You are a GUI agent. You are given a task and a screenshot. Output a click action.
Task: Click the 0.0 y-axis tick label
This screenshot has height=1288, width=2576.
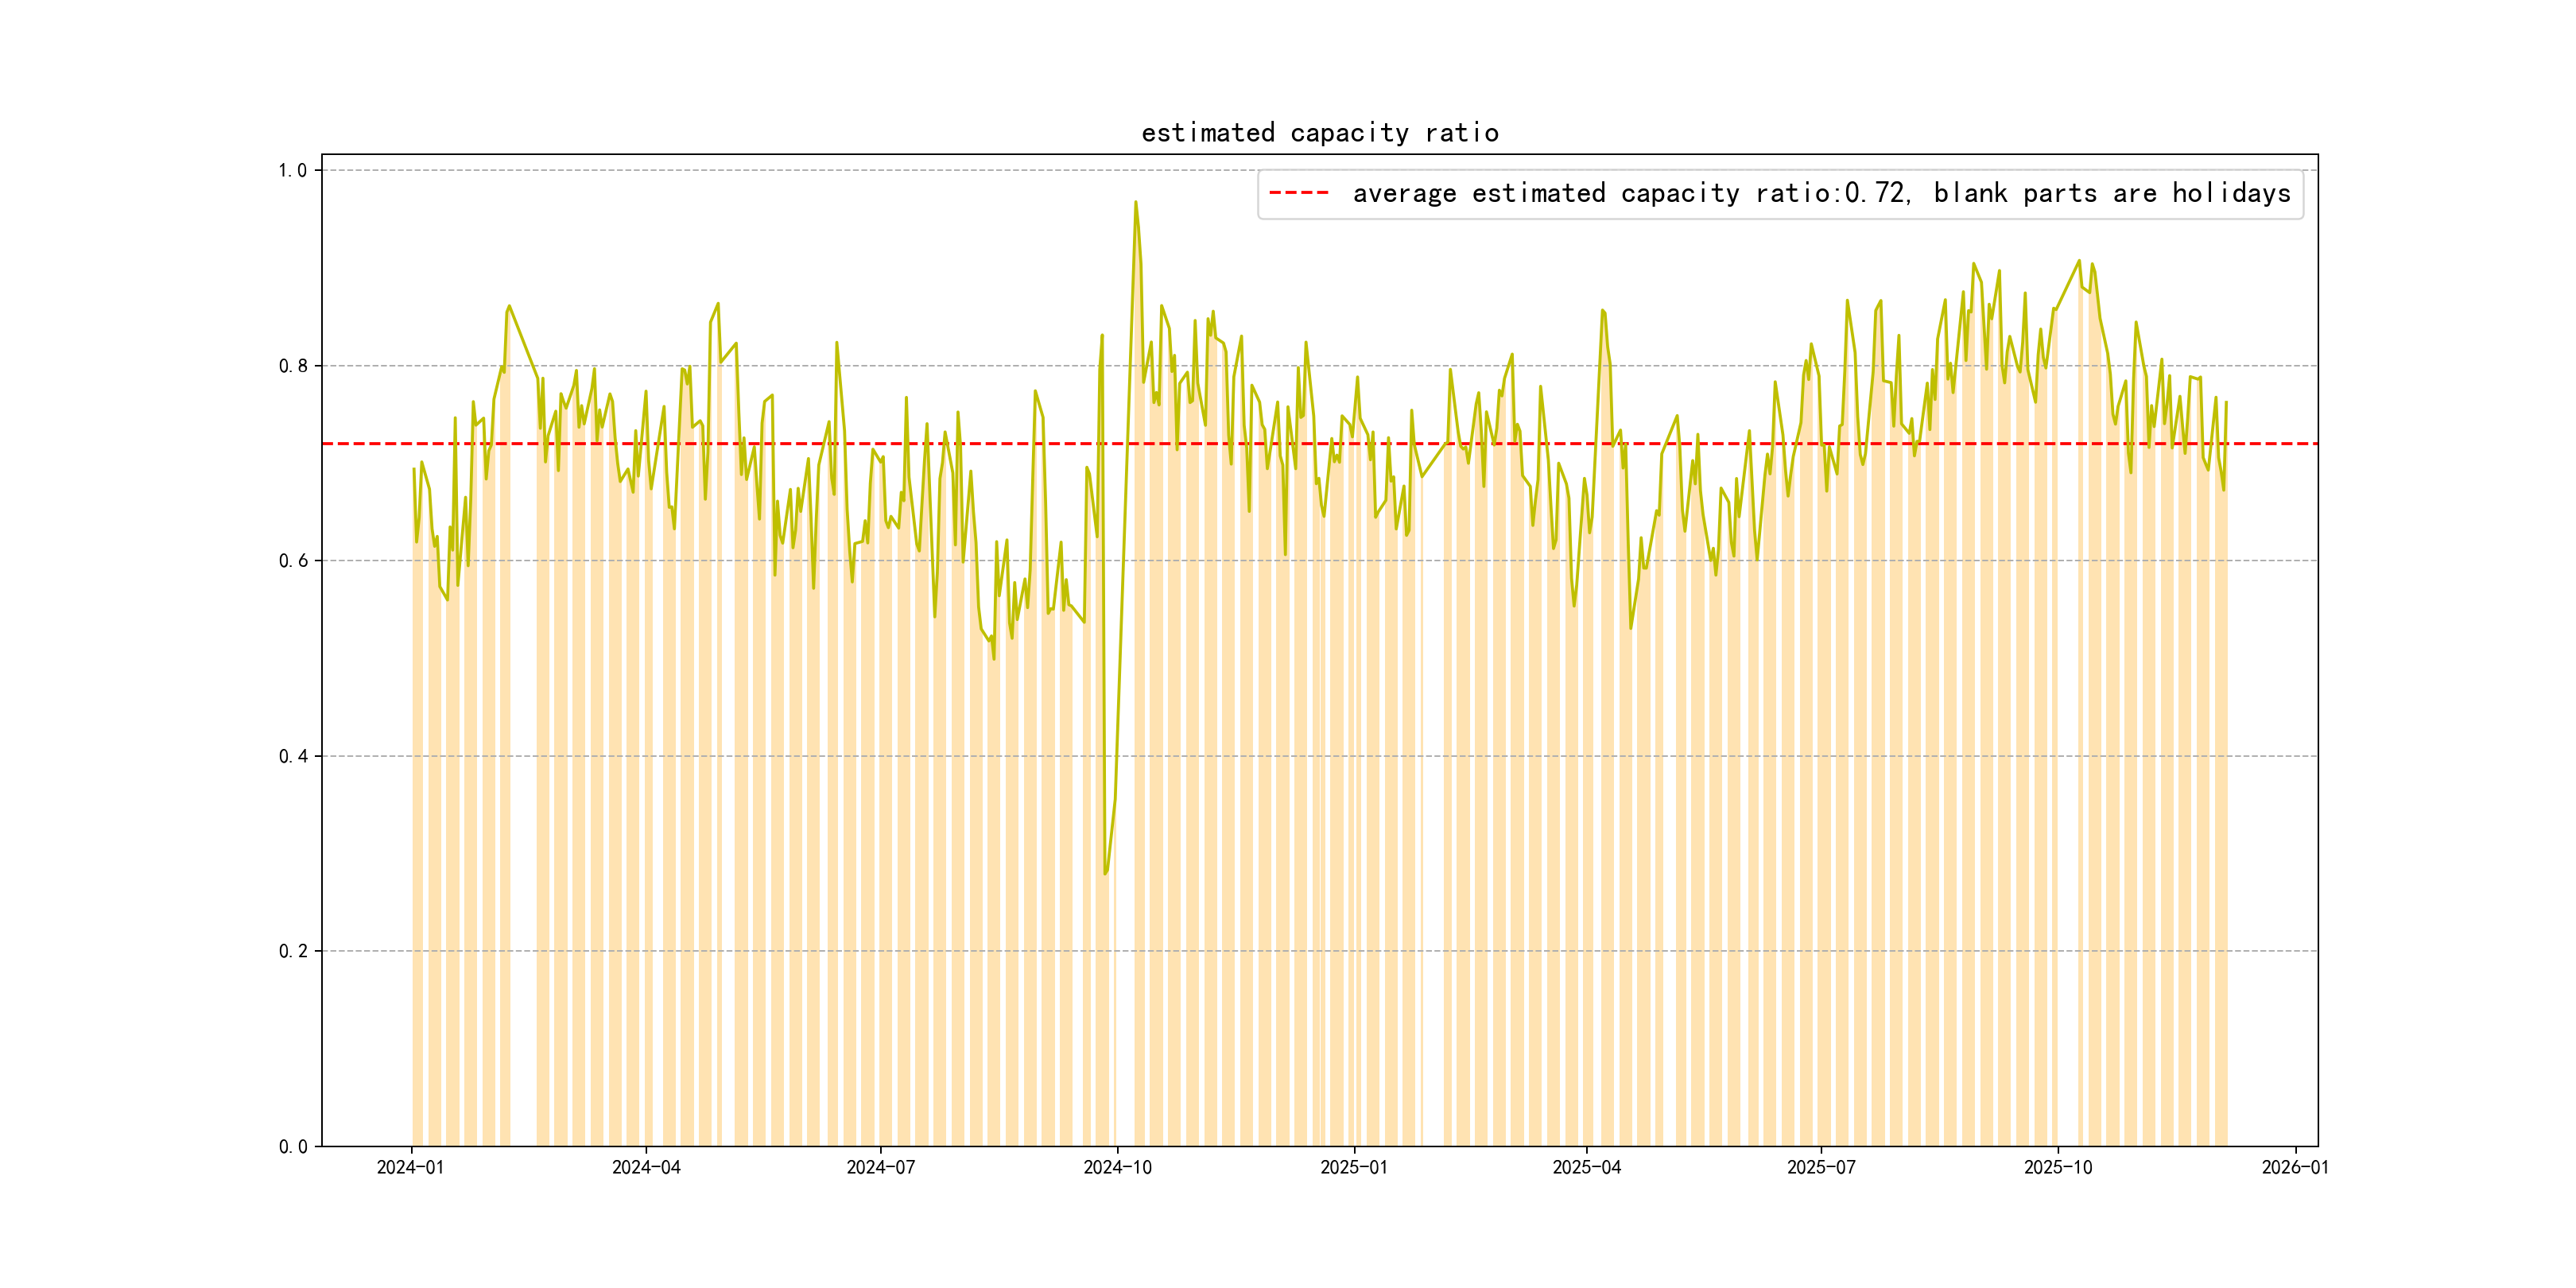click(x=292, y=1146)
